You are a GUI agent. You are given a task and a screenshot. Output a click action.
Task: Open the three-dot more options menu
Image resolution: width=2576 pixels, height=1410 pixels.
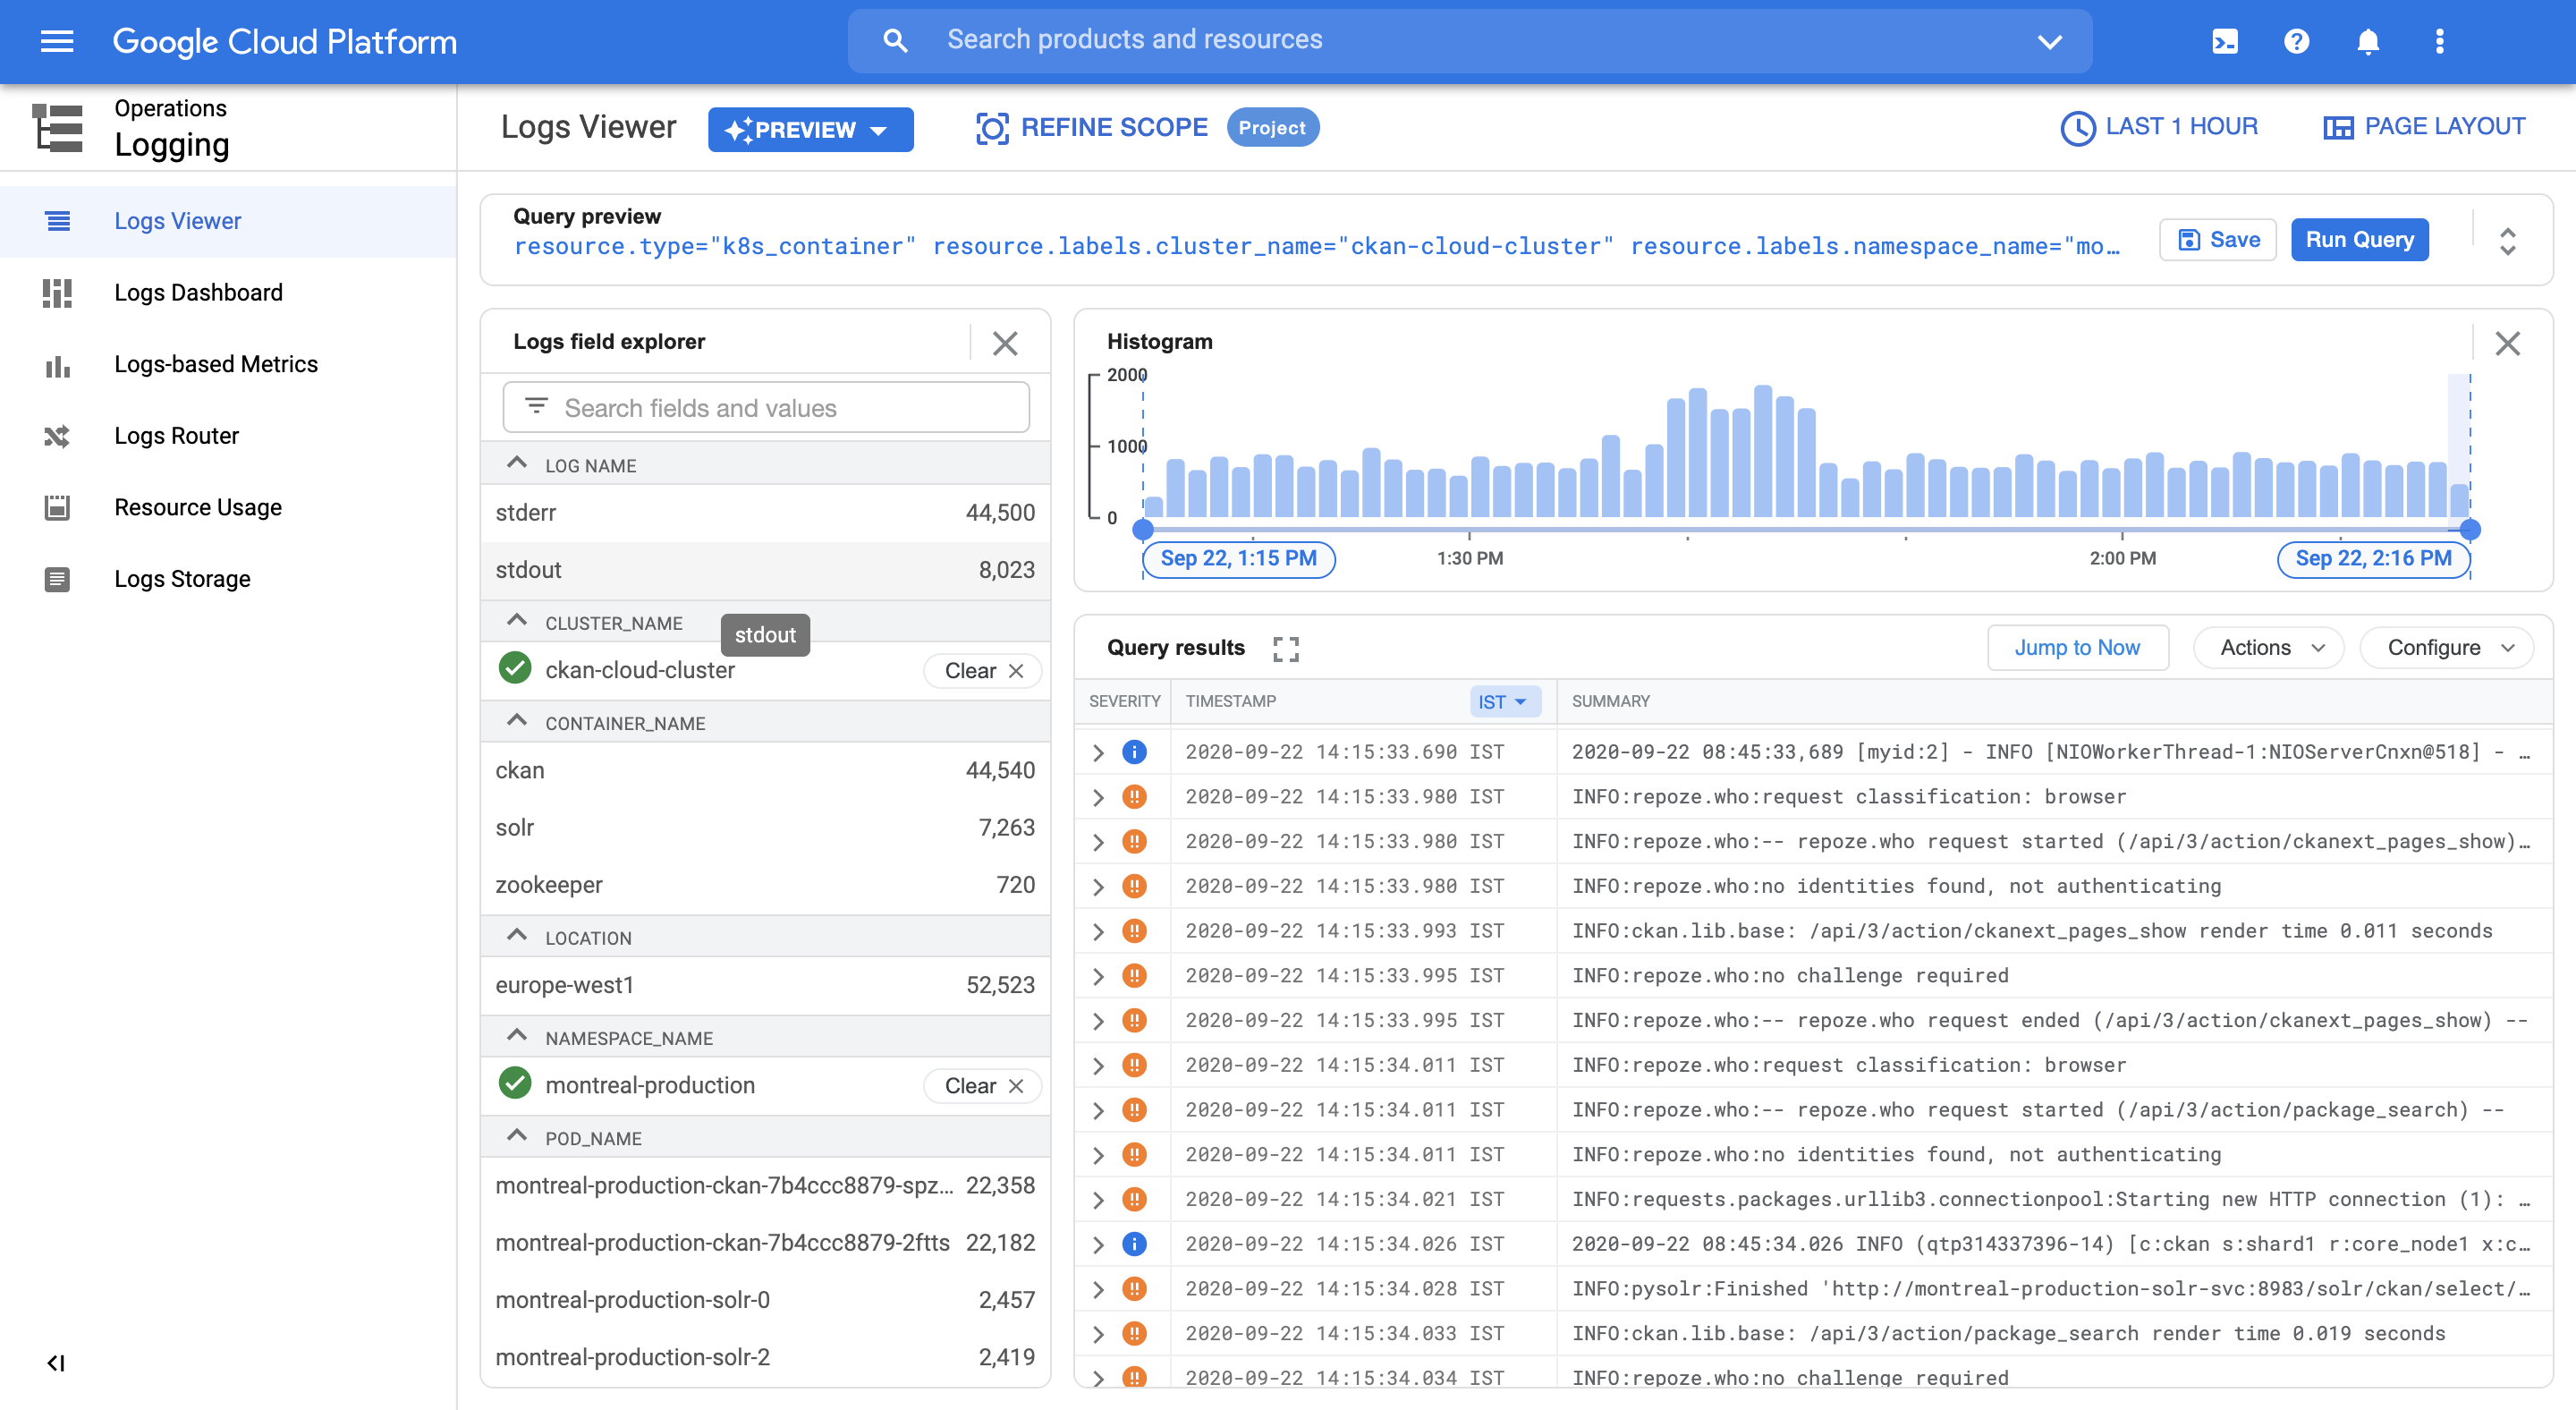click(2439, 41)
